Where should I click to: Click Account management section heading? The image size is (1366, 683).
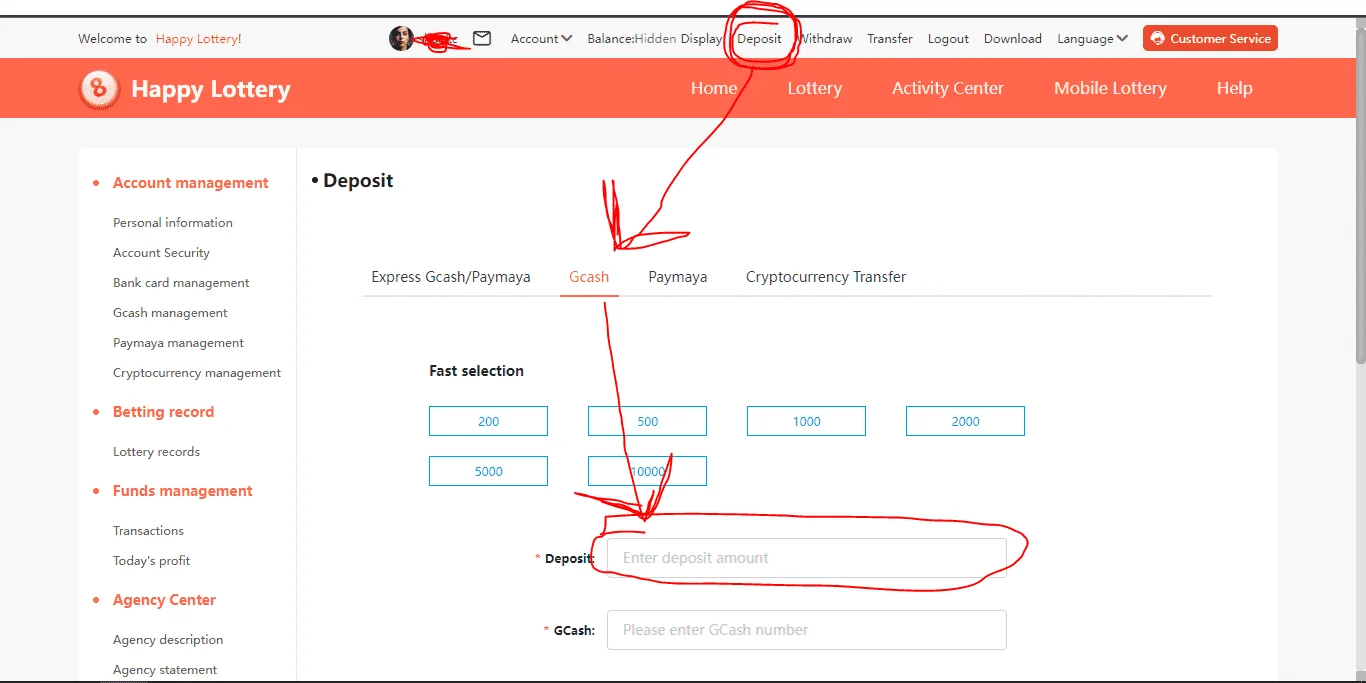tap(191, 183)
